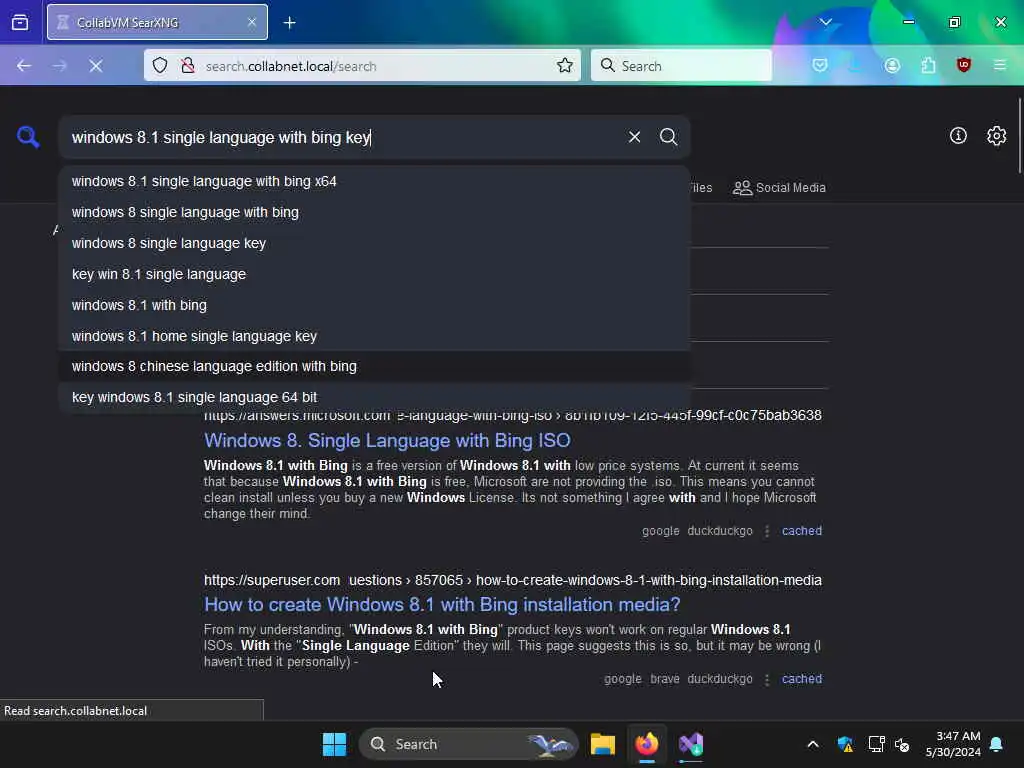The image size is (1024, 768).
Task: Open 'Windows 8. Single Language with Bing ISO' result
Action: pyautogui.click(x=387, y=440)
